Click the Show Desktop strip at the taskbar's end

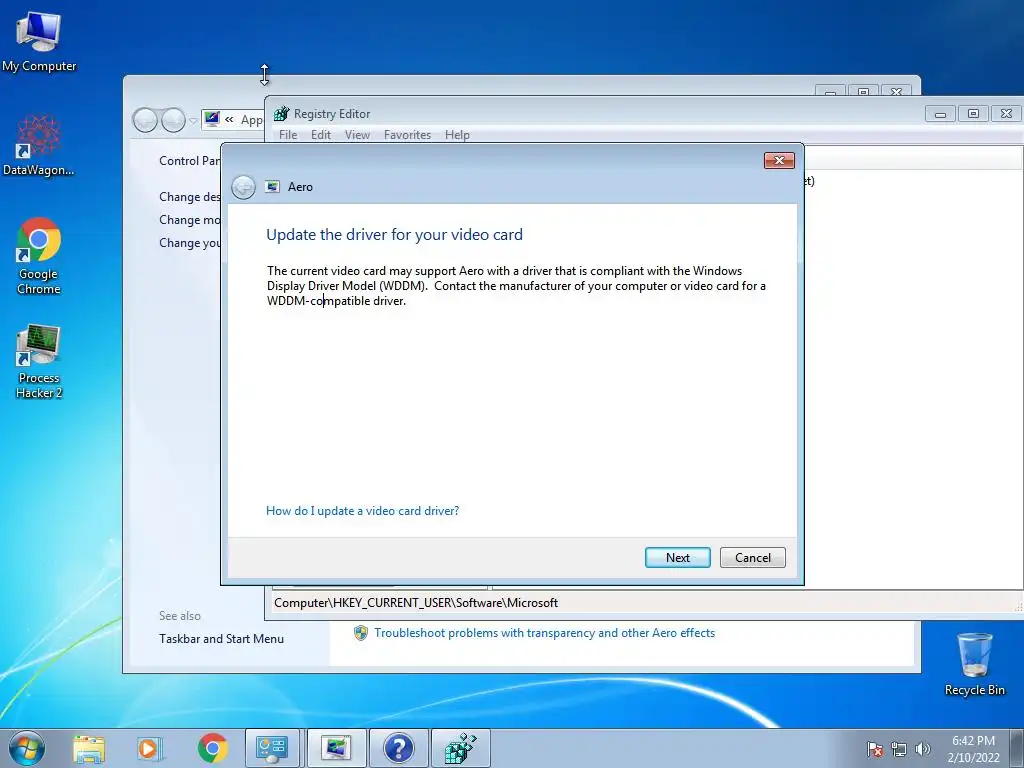point(1017,749)
